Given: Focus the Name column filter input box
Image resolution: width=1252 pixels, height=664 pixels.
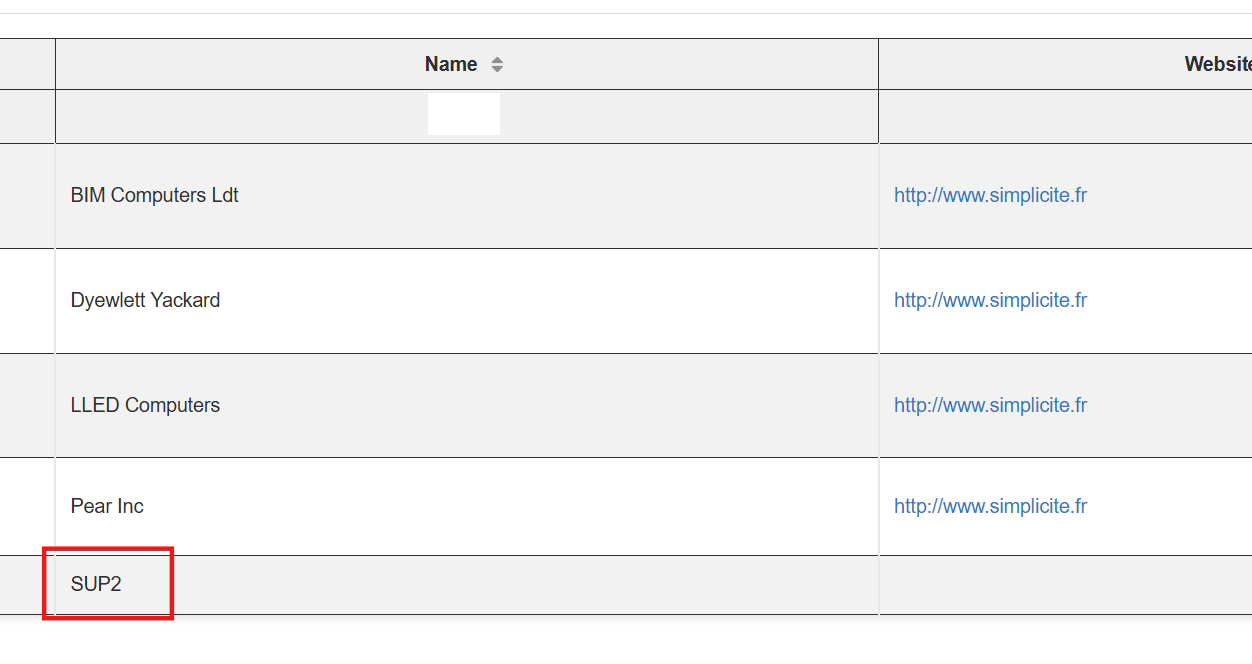Looking at the screenshot, I should pyautogui.click(x=464, y=114).
